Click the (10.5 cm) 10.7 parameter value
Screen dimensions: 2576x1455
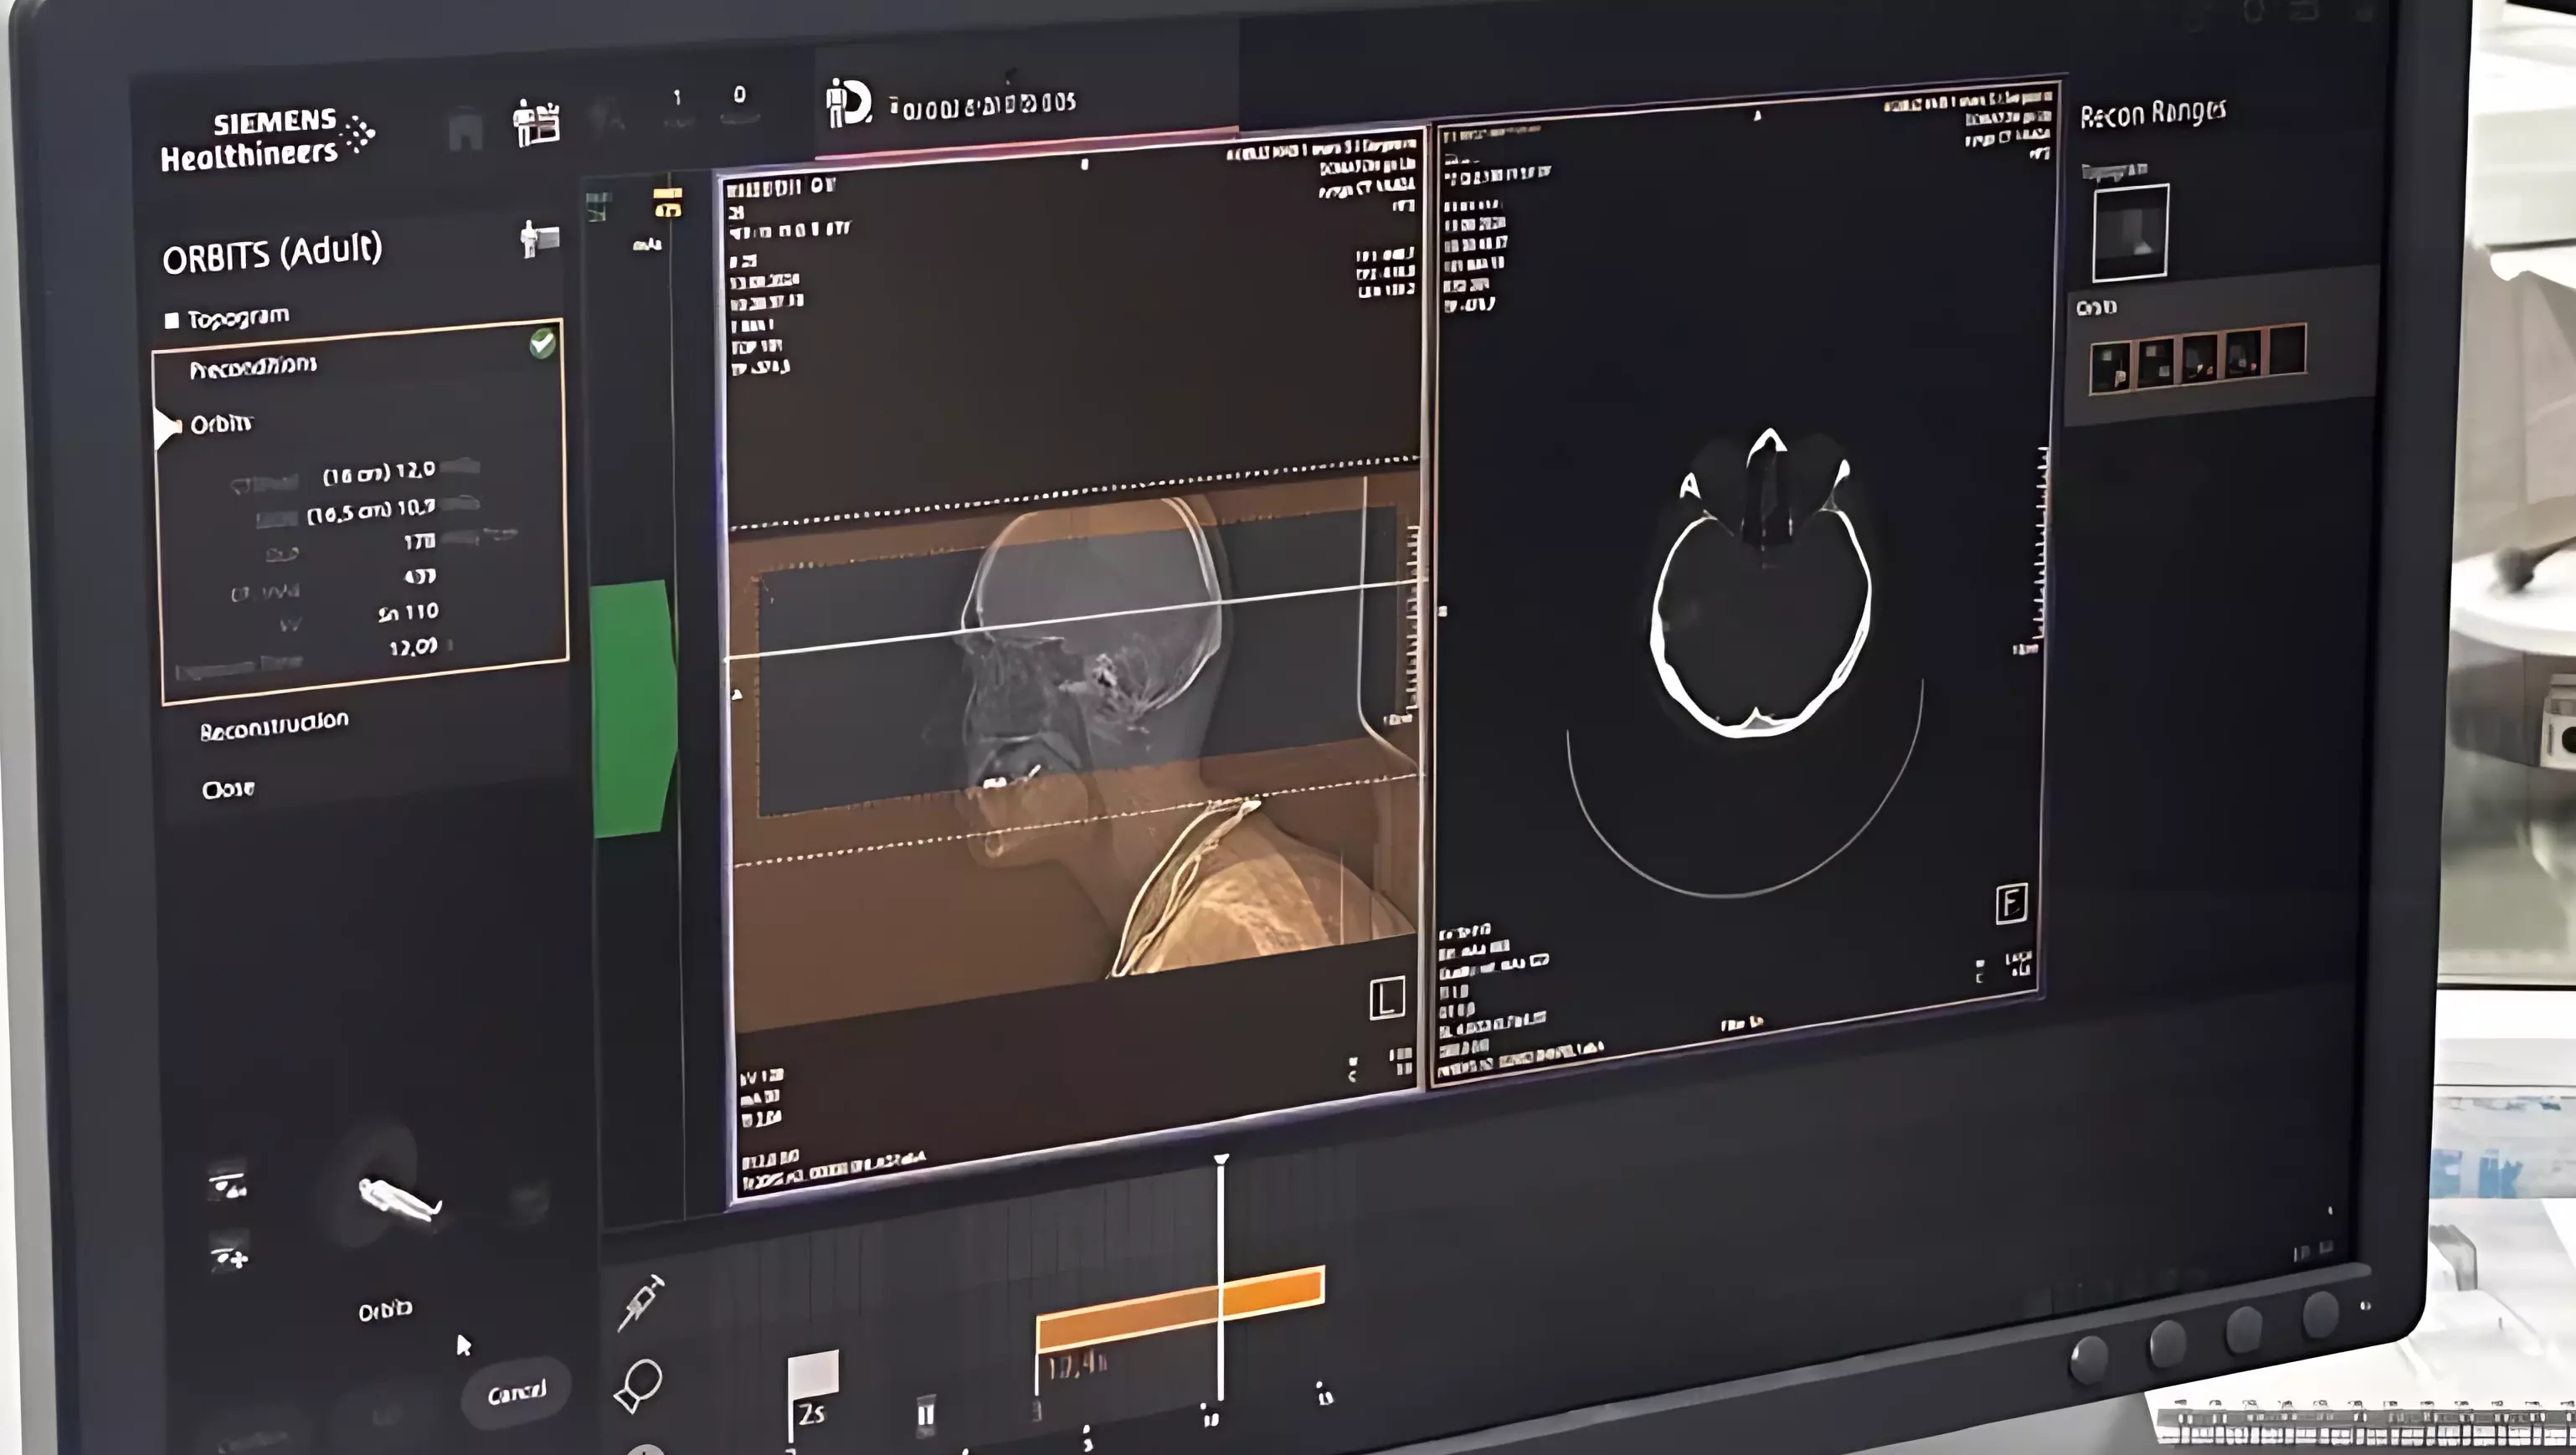point(371,511)
